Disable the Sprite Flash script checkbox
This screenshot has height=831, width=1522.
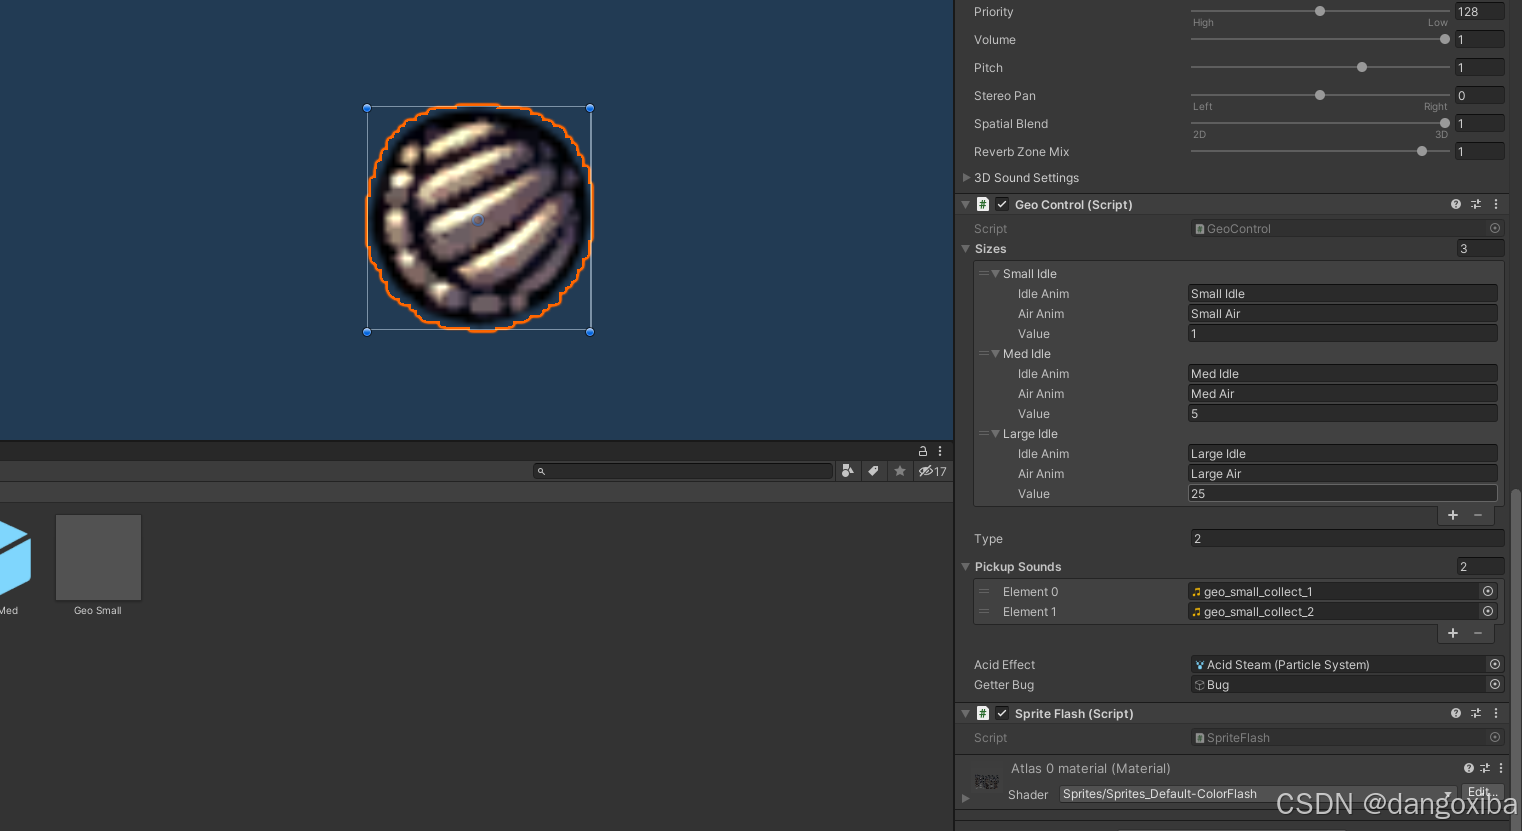pos(1002,713)
